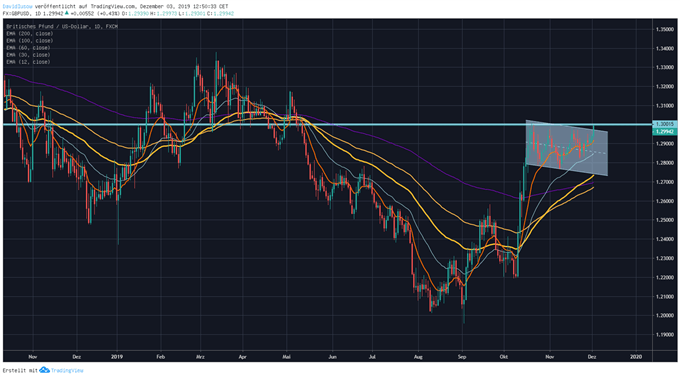Click the 1.34000 price axis label
The image size is (680, 377).
664,48
